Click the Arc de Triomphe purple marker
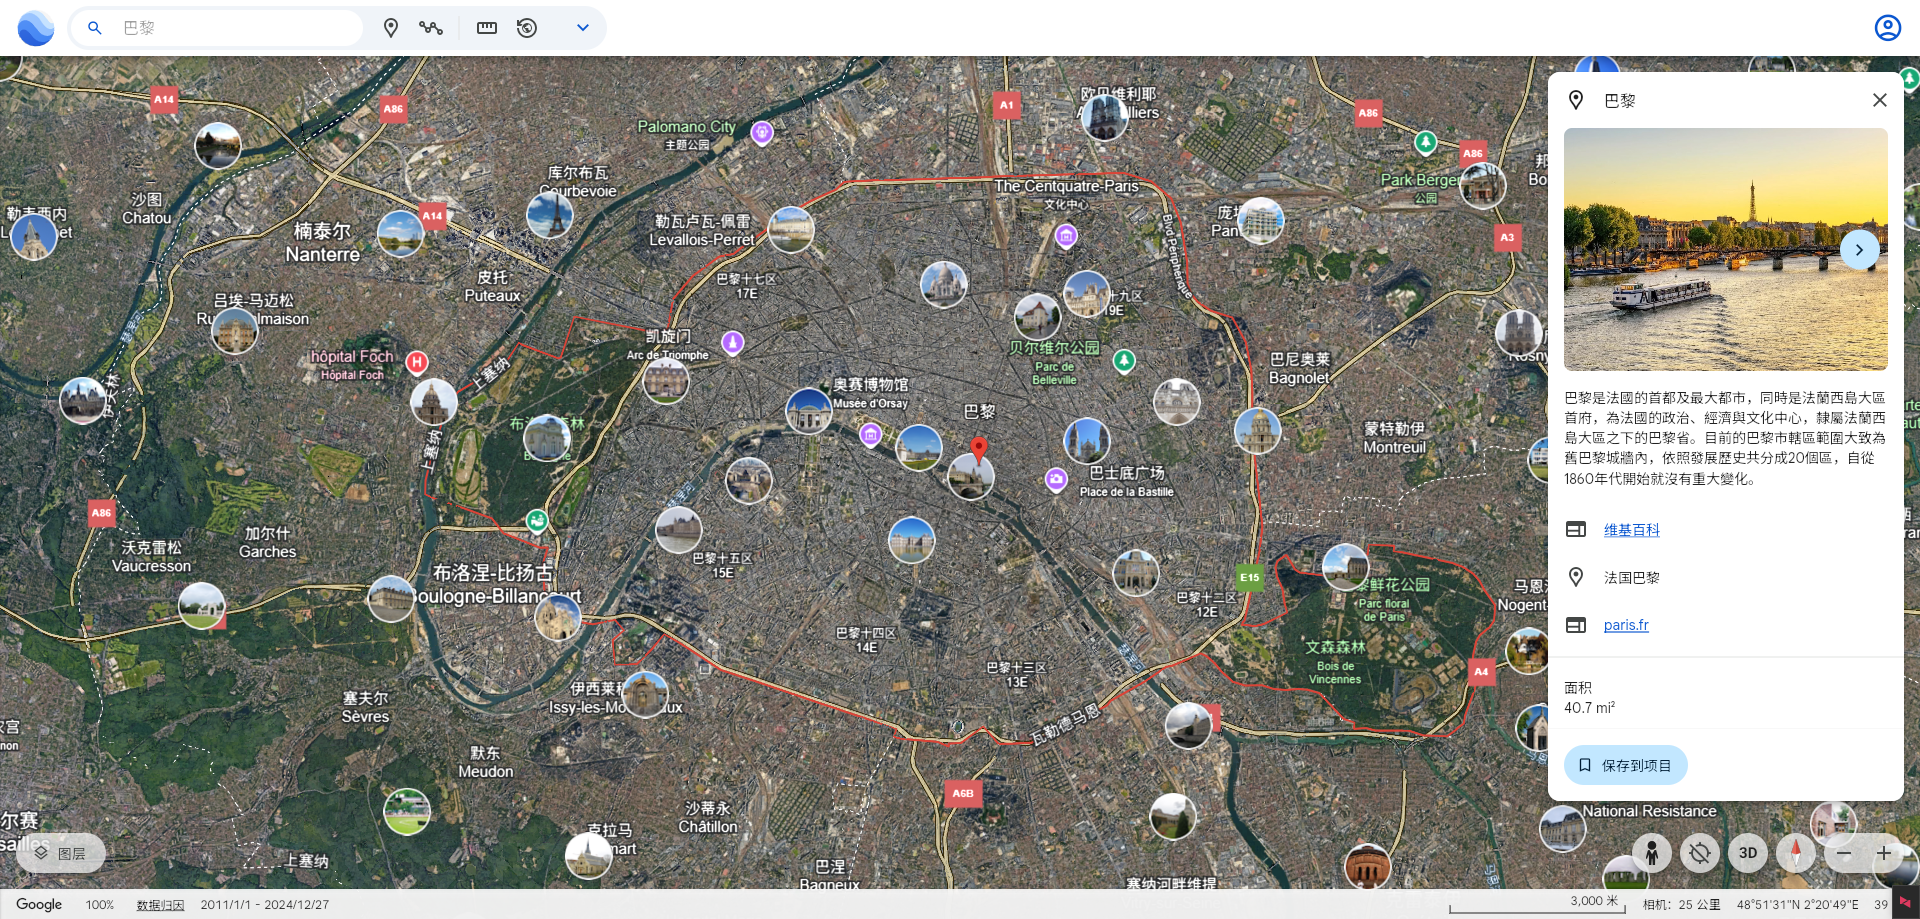This screenshot has width=1920, height=919. (x=733, y=343)
